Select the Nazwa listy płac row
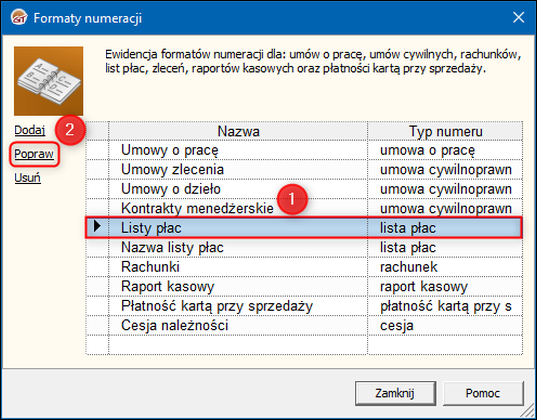Image resolution: width=537 pixels, height=420 pixels. 304,247
